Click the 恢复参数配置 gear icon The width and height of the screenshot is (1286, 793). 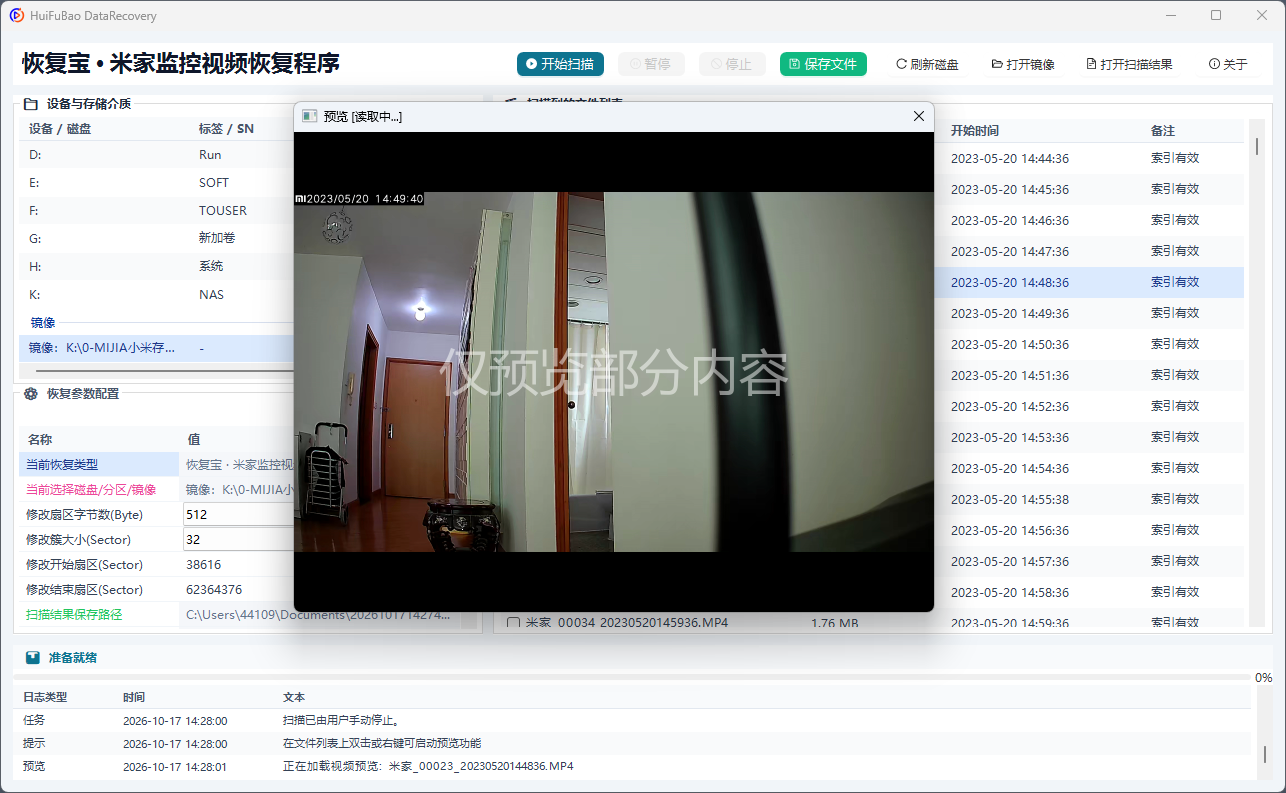(x=31, y=394)
